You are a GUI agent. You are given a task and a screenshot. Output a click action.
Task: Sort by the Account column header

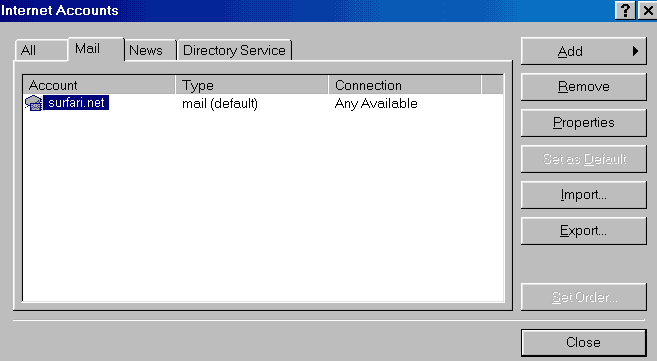[99, 85]
